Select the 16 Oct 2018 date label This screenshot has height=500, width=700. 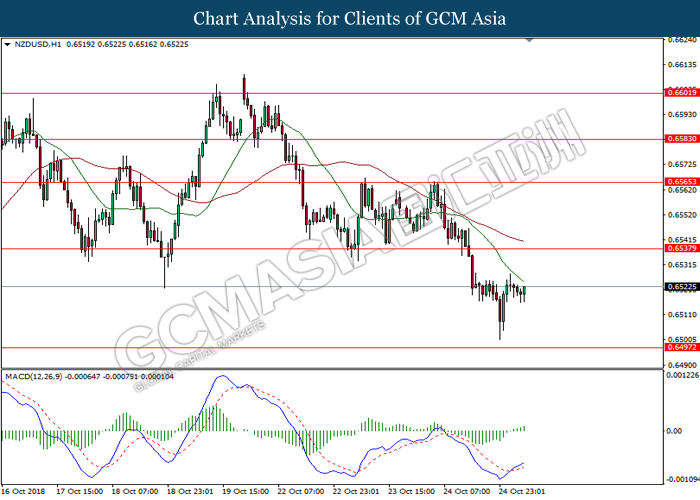pyautogui.click(x=25, y=492)
